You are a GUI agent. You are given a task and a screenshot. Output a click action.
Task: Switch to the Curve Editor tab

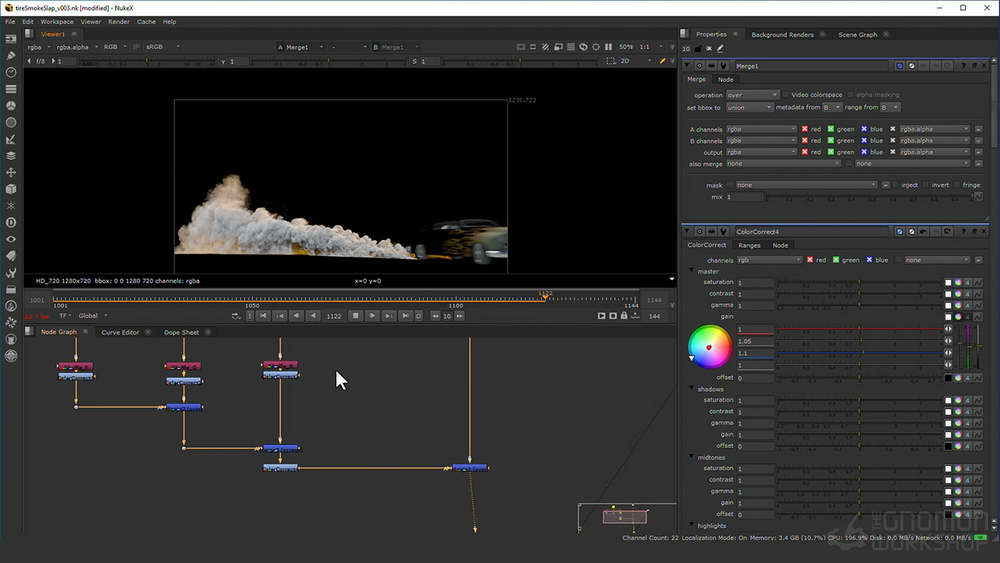(120, 332)
